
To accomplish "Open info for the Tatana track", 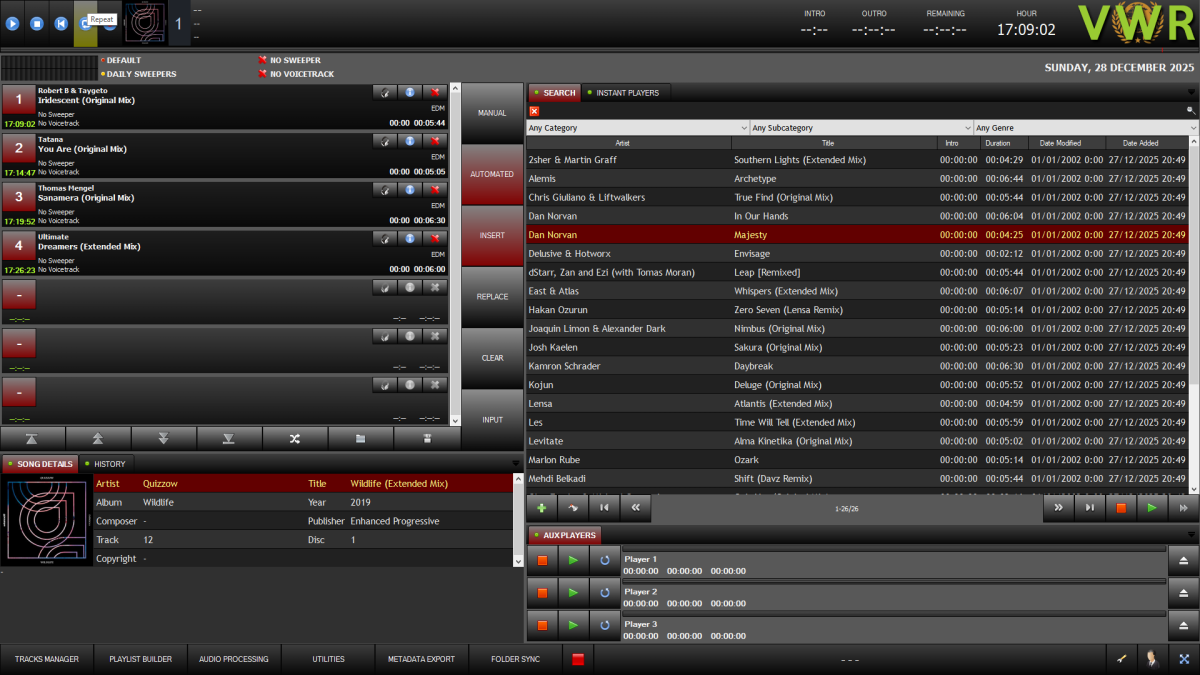I will 410,140.
